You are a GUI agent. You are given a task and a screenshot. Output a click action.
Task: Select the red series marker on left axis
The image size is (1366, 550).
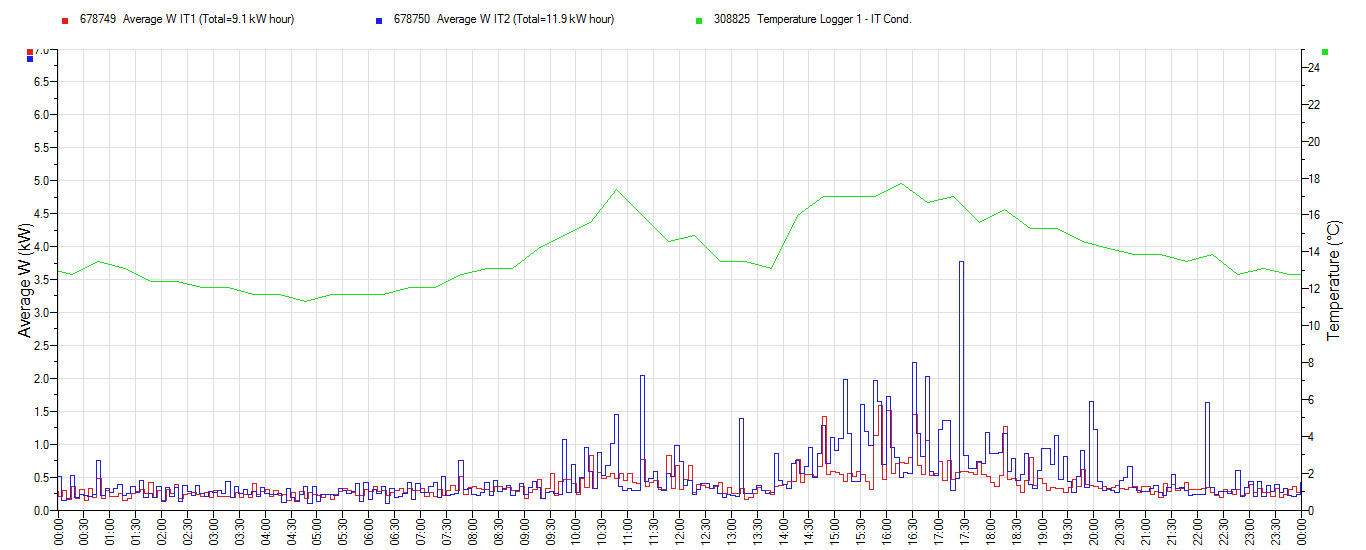pyautogui.click(x=30, y=51)
